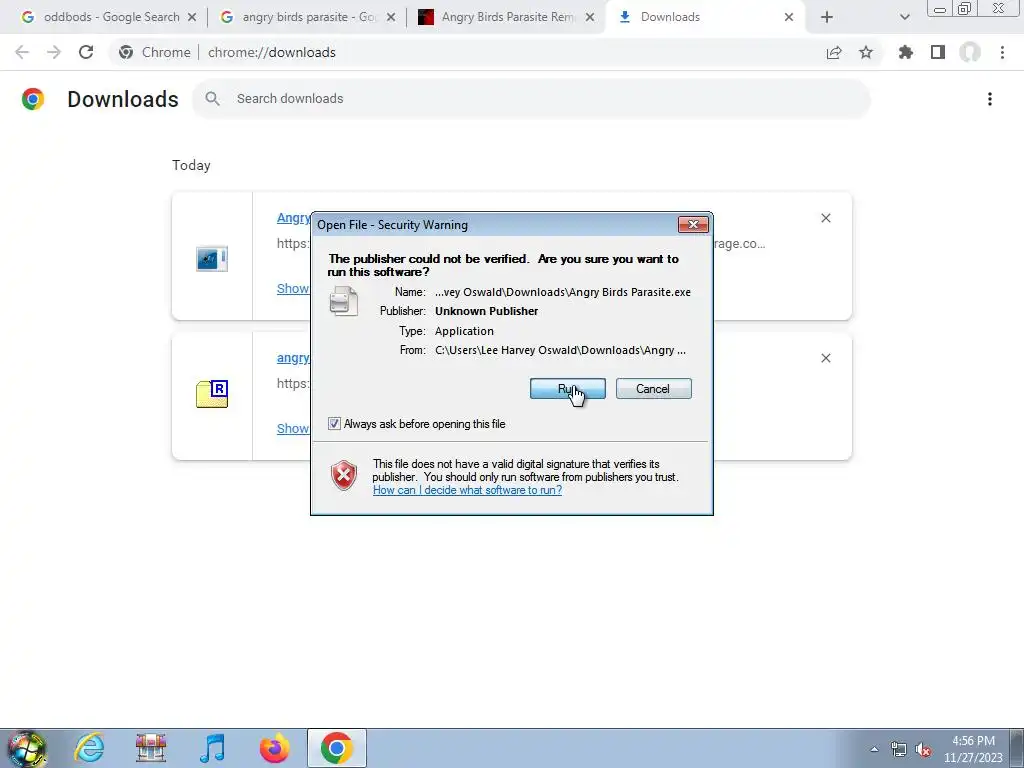The height and width of the screenshot is (768, 1024).
Task: Close the Open File Security Warning dialog
Action: (693, 225)
